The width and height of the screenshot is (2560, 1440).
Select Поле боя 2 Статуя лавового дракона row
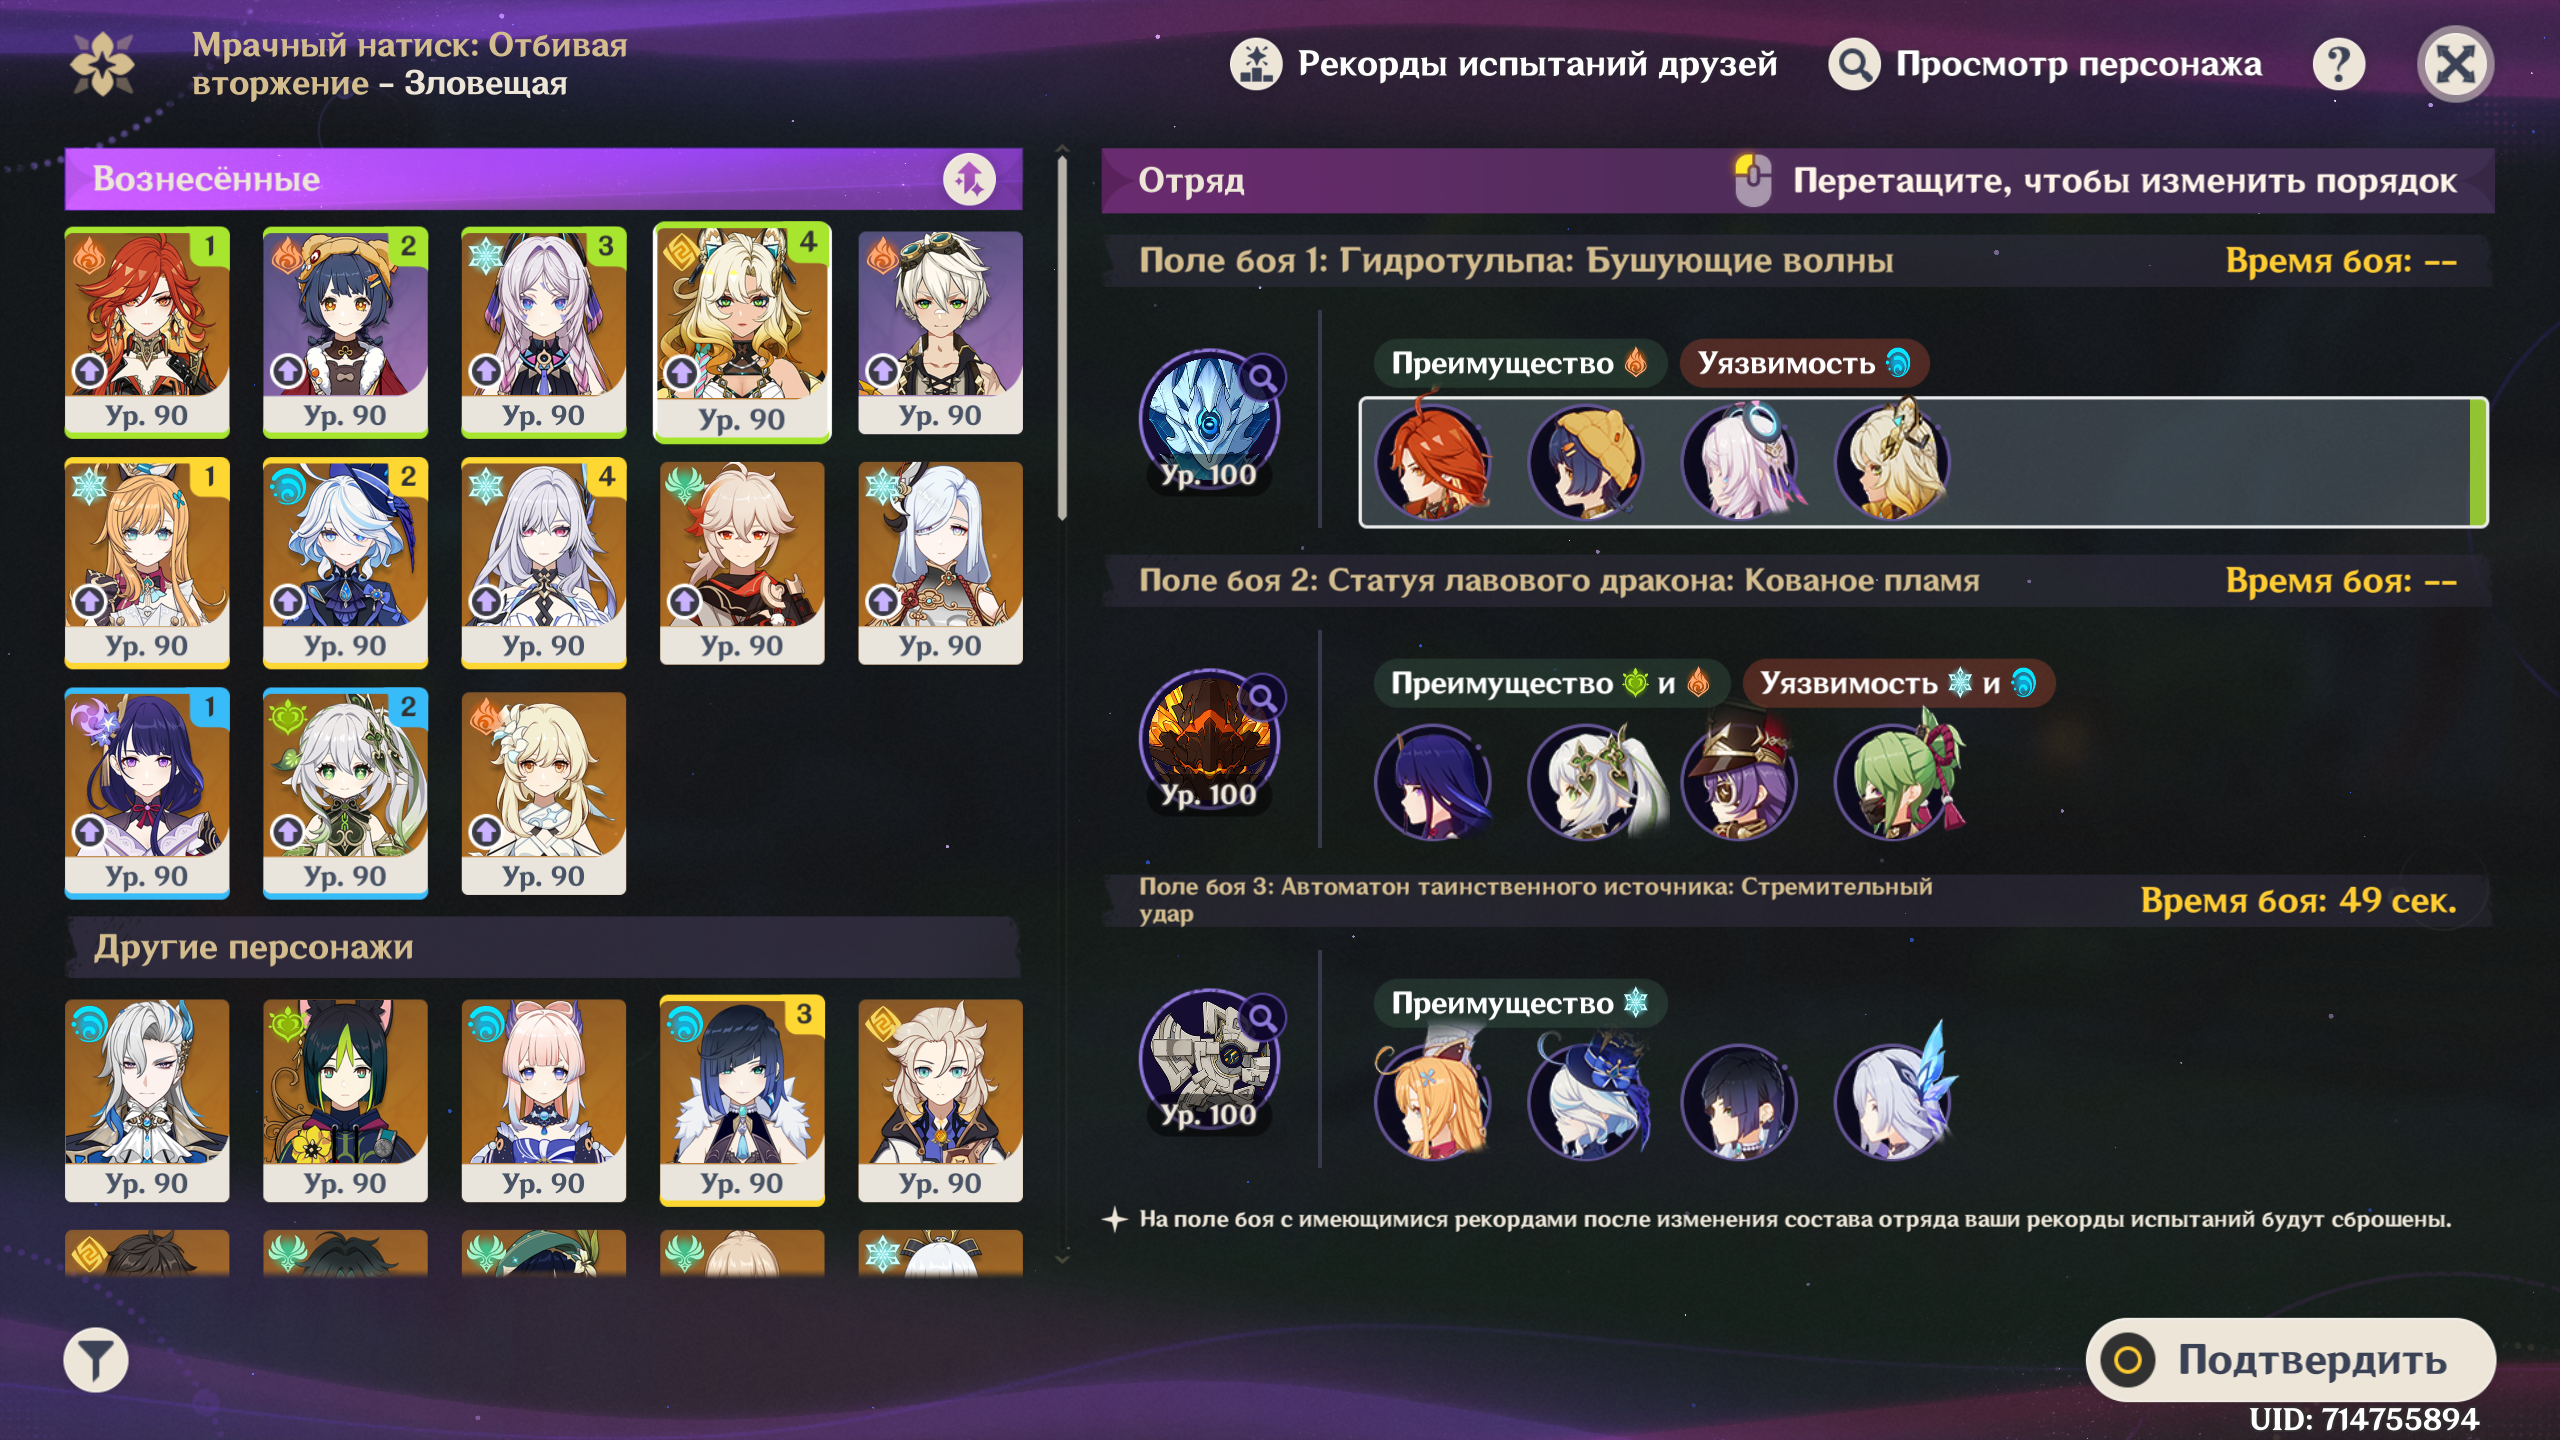pos(1796,581)
